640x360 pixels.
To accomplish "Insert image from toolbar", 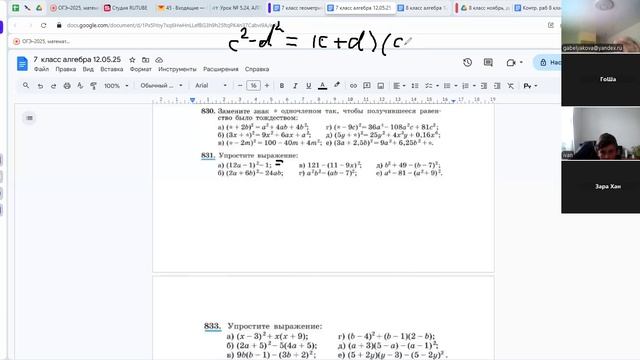I will tap(380, 86).
